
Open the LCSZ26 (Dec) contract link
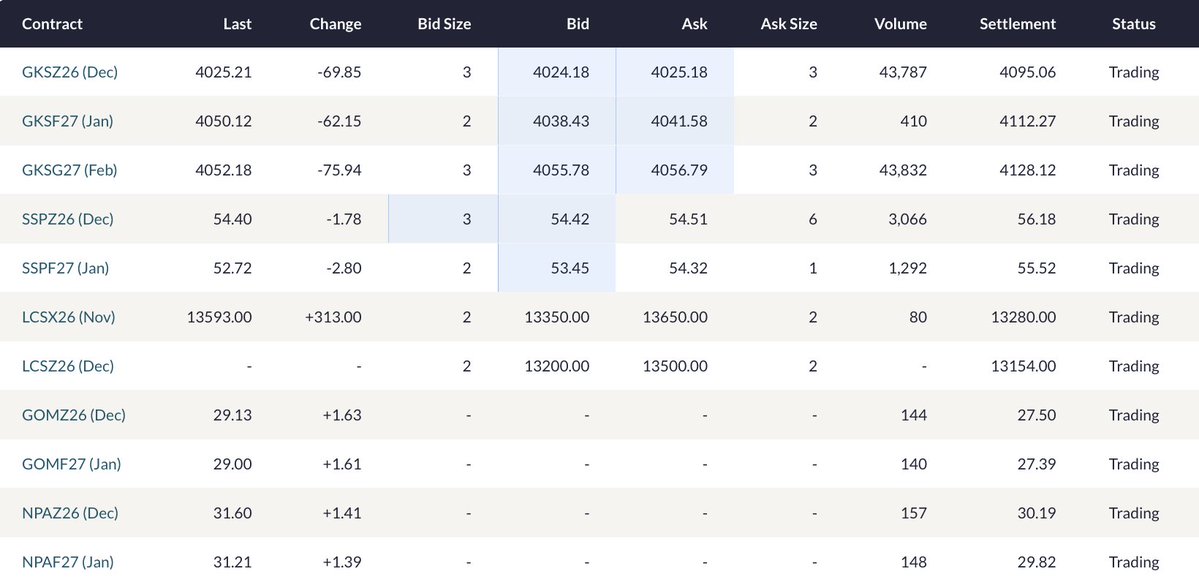(68, 366)
